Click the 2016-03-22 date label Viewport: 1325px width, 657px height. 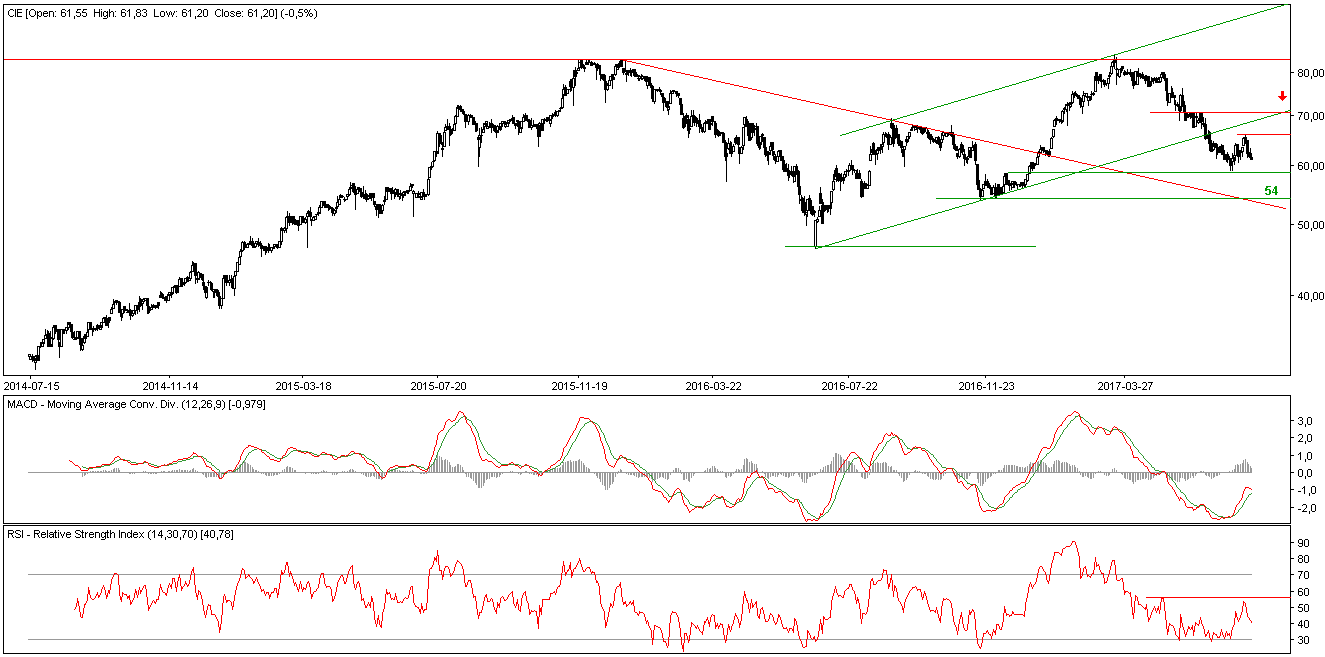pos(713,385)
